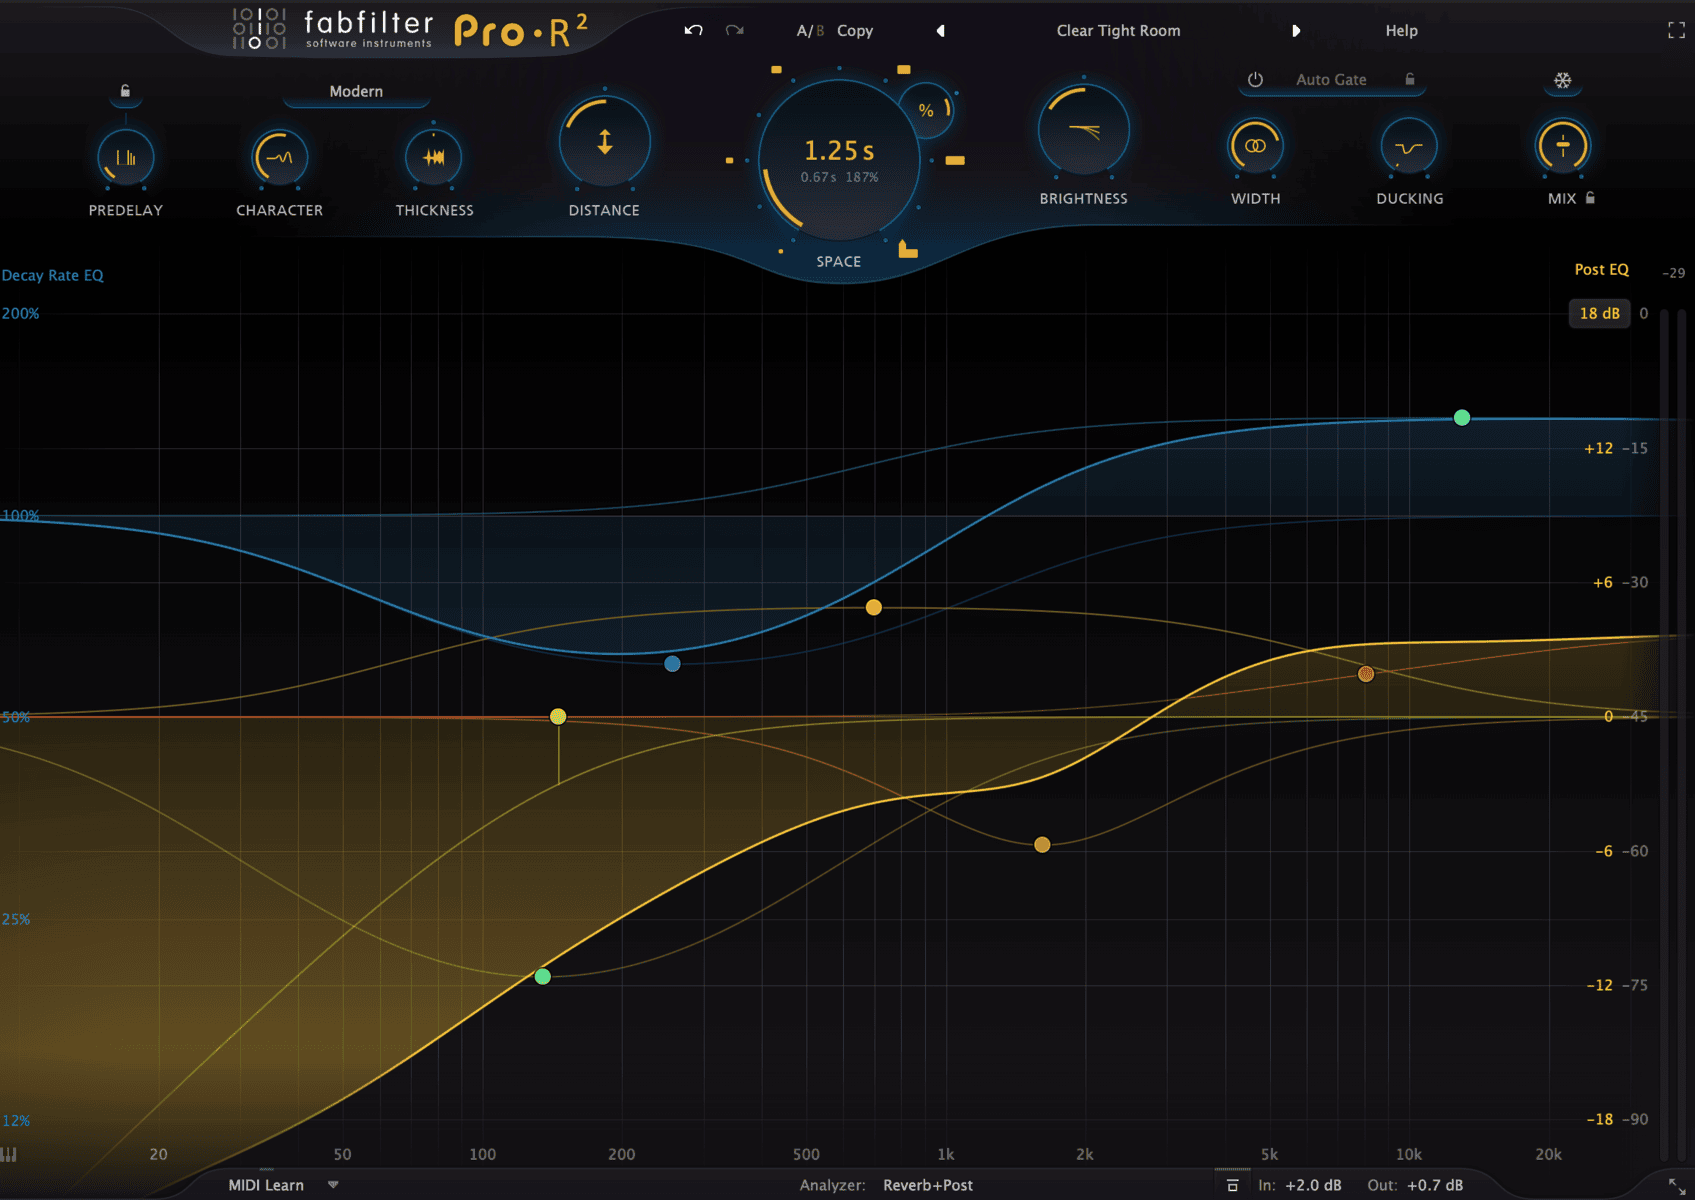The image size is (1695, 1200).
Task: Open the Analyzer Reverb+Post mode menu
Action: [x=927, y=1185]
